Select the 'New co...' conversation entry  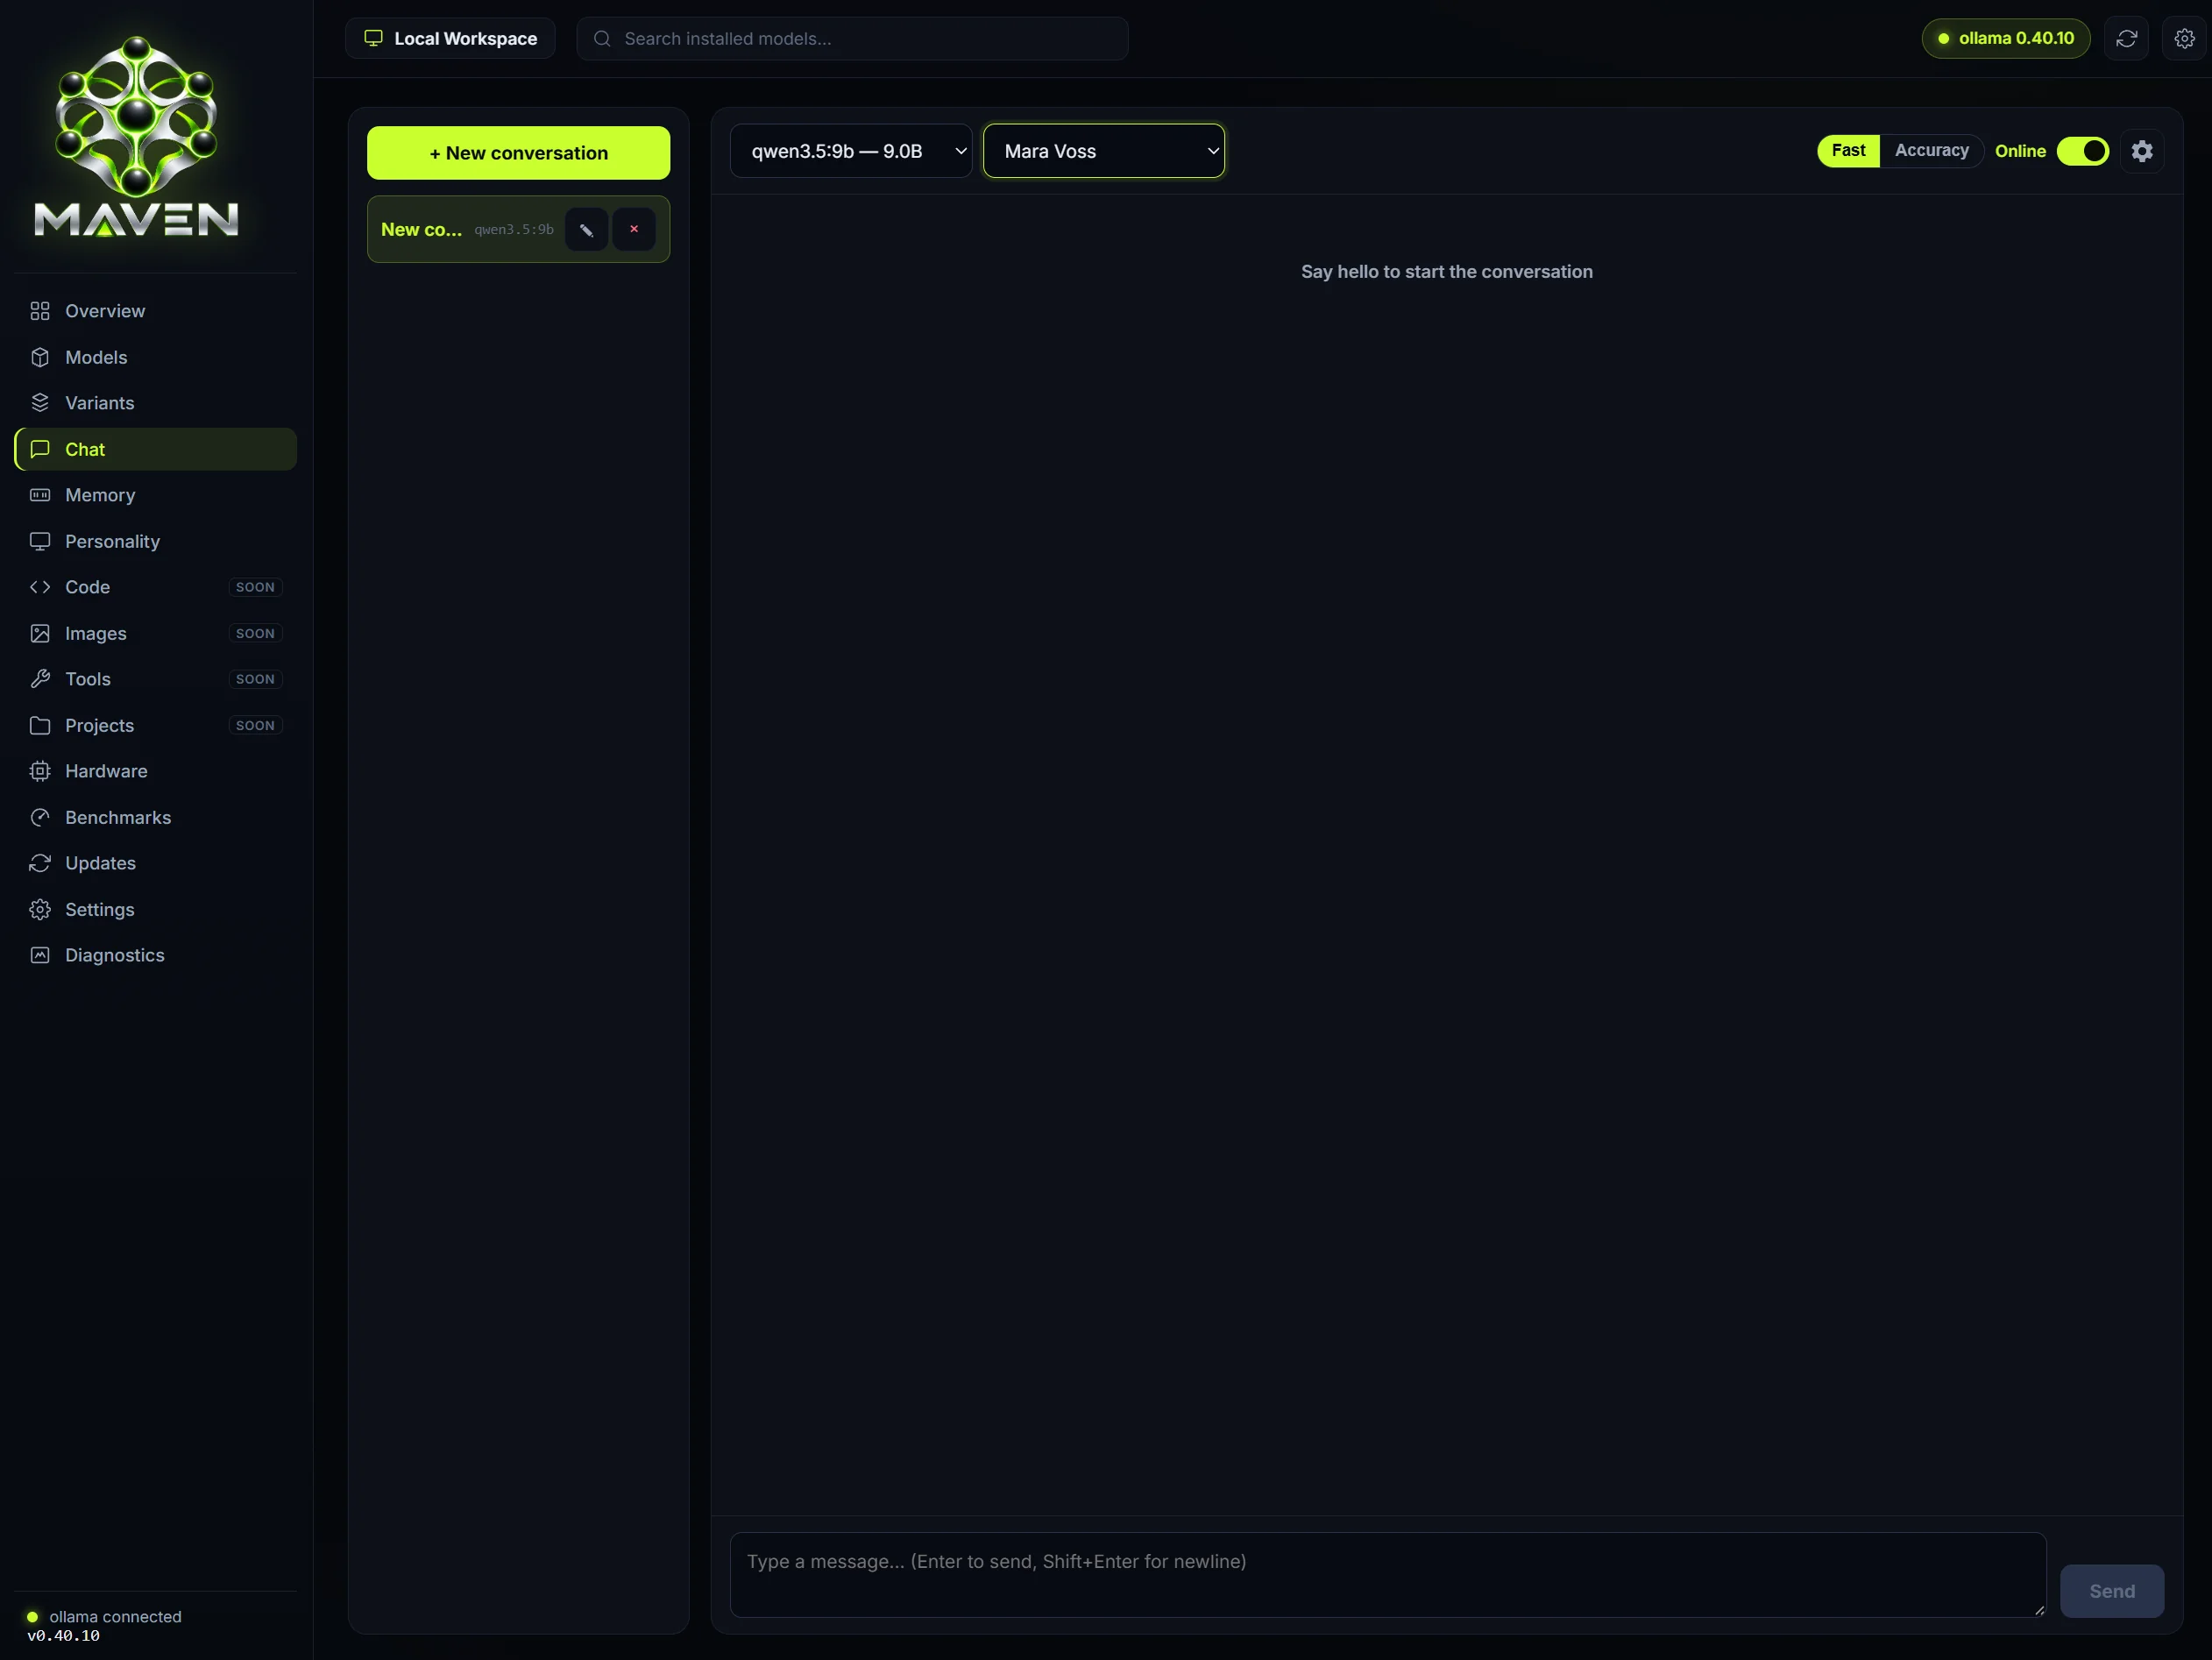click(x=518, y=229)
